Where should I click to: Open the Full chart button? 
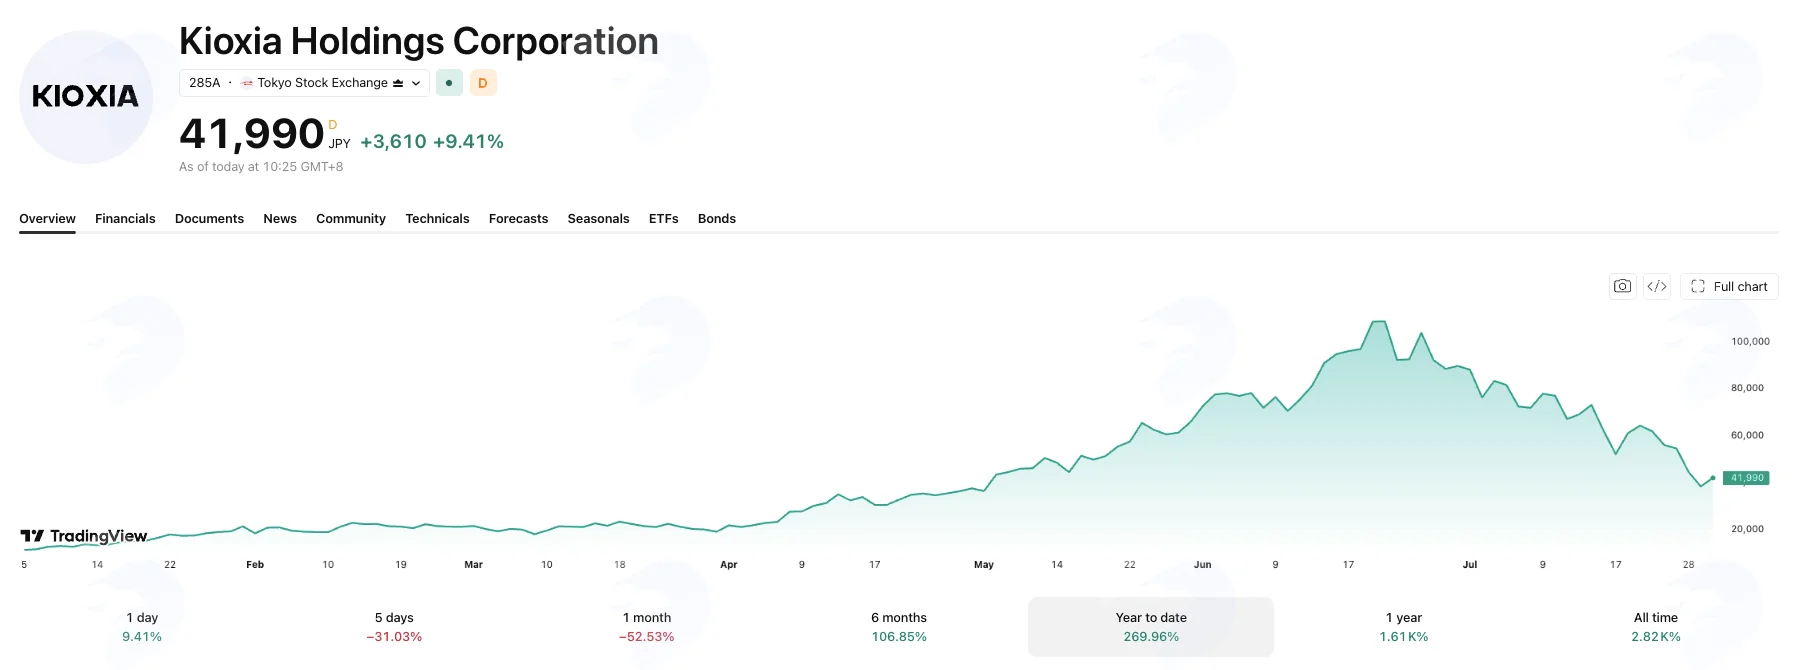1729,286
